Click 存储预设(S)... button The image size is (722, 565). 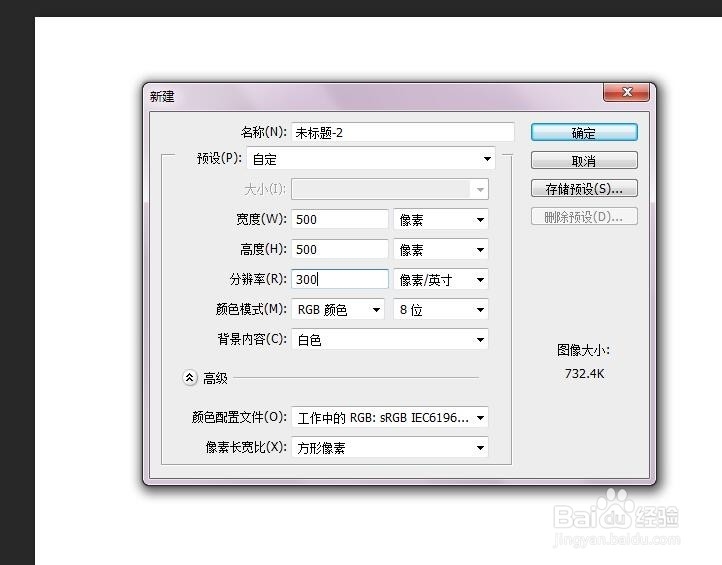click(x=584, y=188)
